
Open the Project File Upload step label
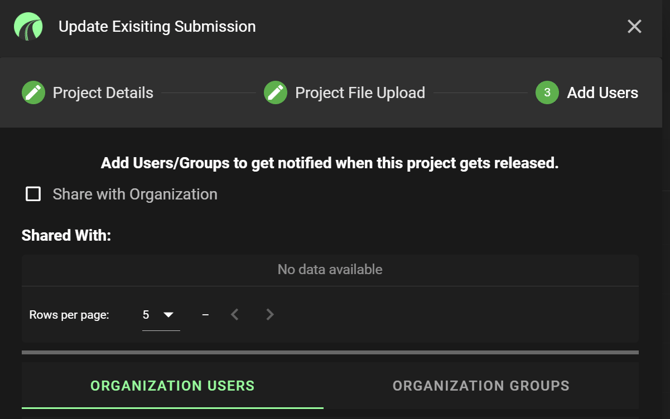pos(360,93)
